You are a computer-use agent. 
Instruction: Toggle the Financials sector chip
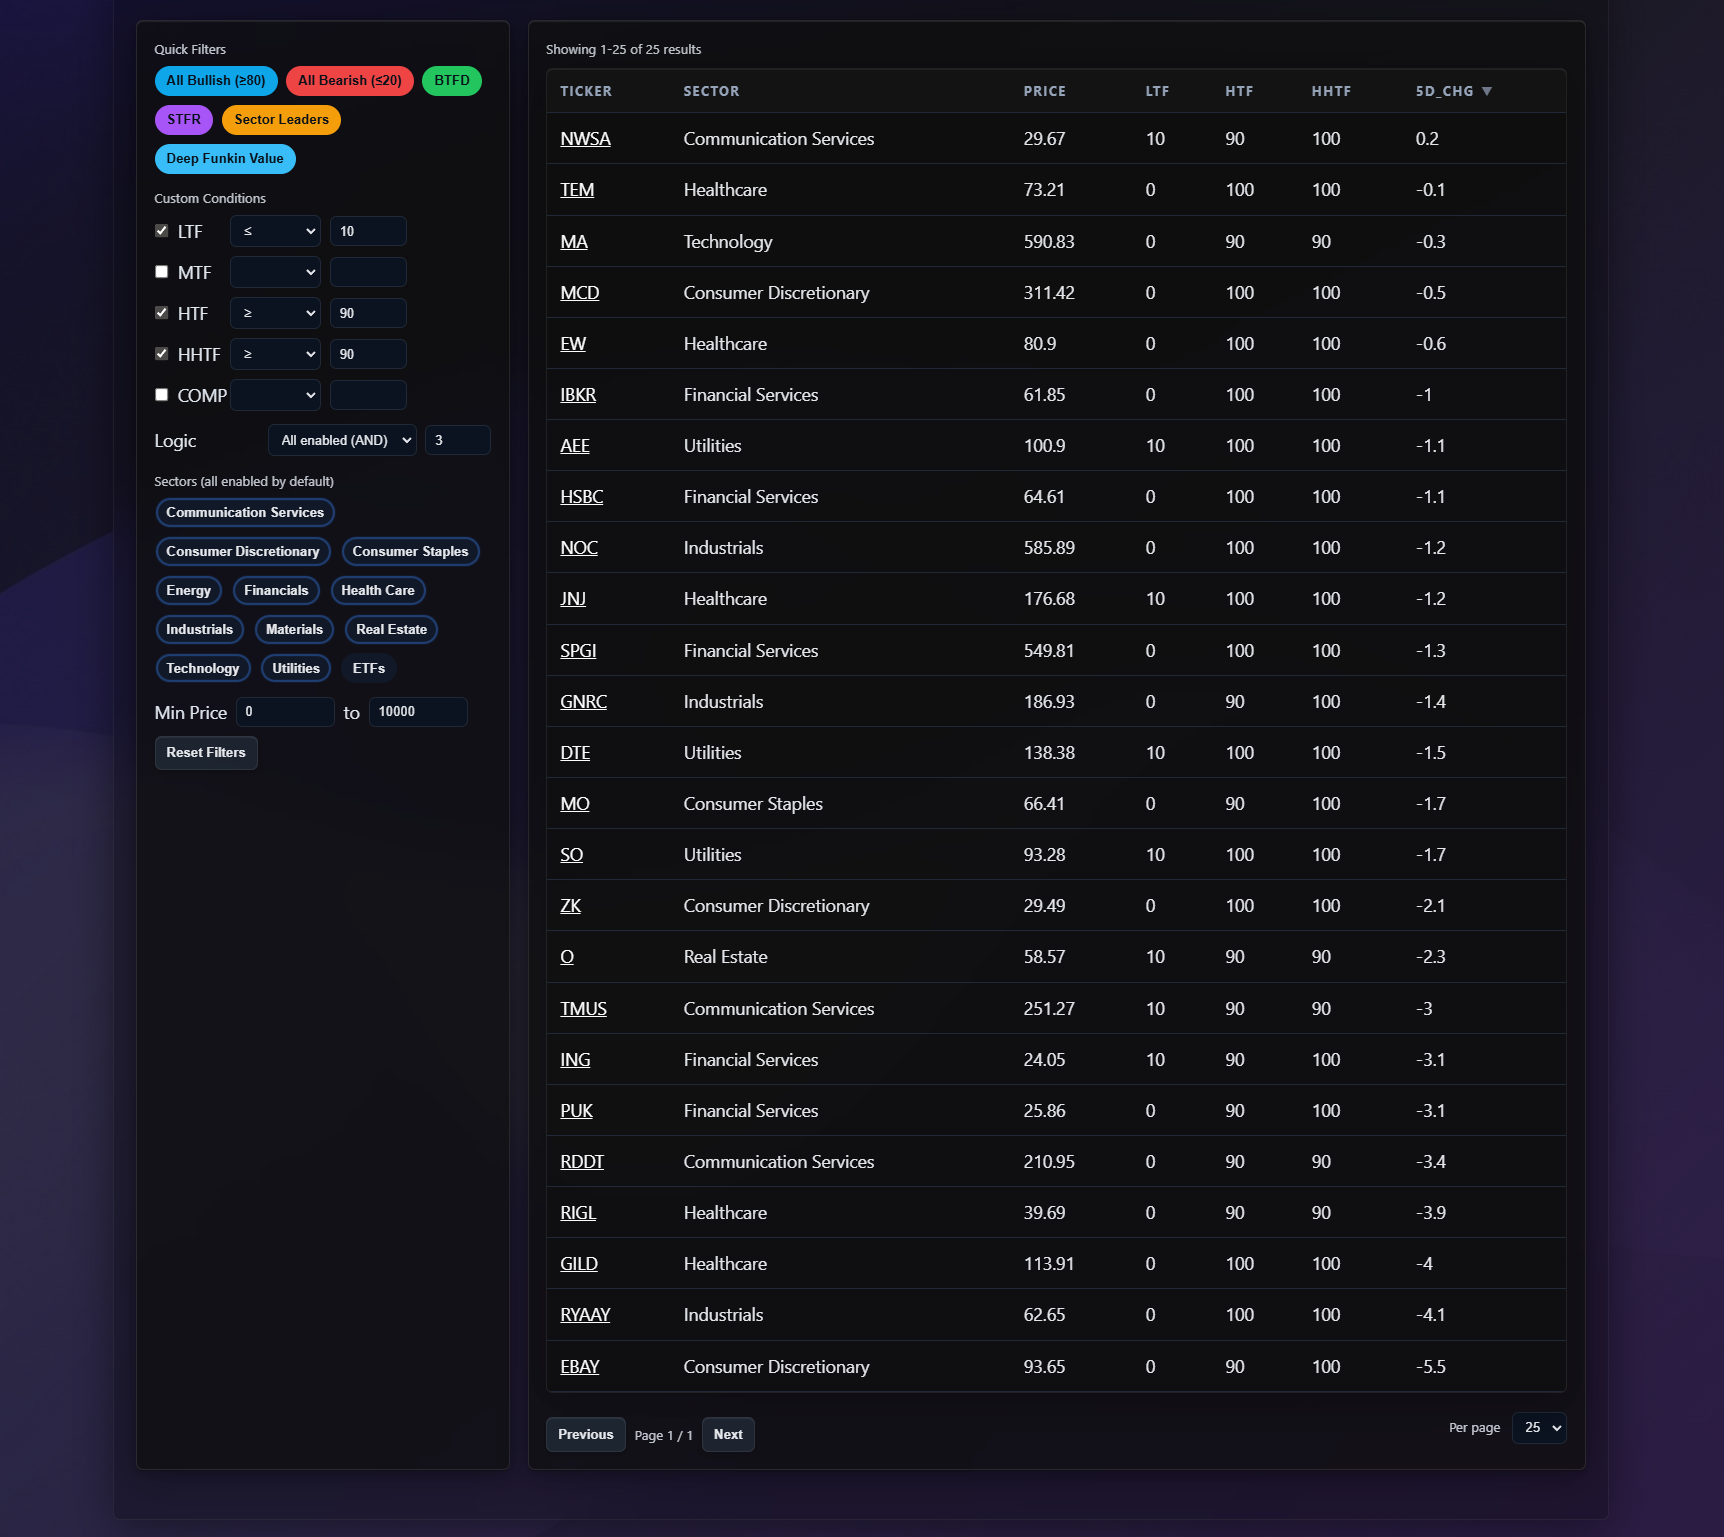(x=276, y=591)
